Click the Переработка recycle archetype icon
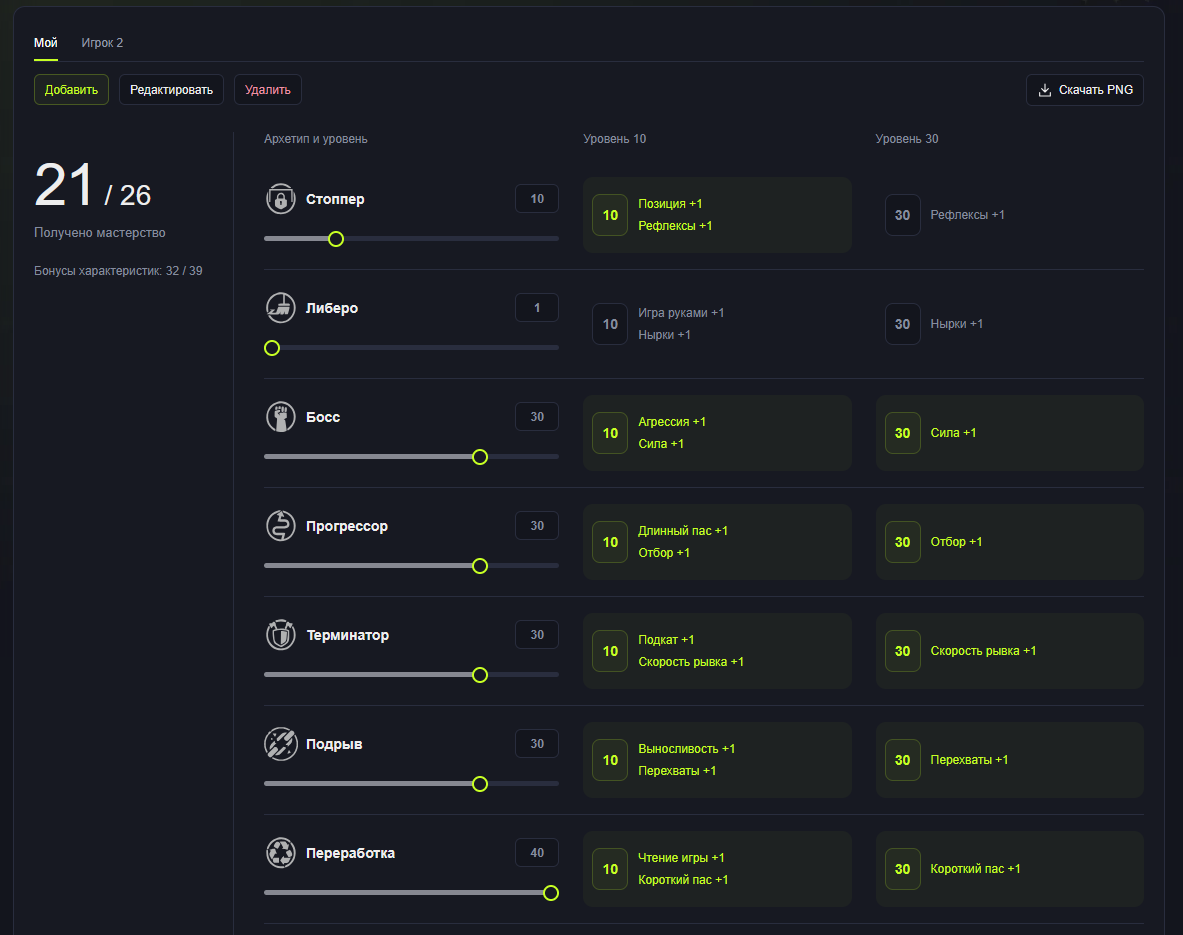This screenshot has height=935, width=1183. coord(281,853)
